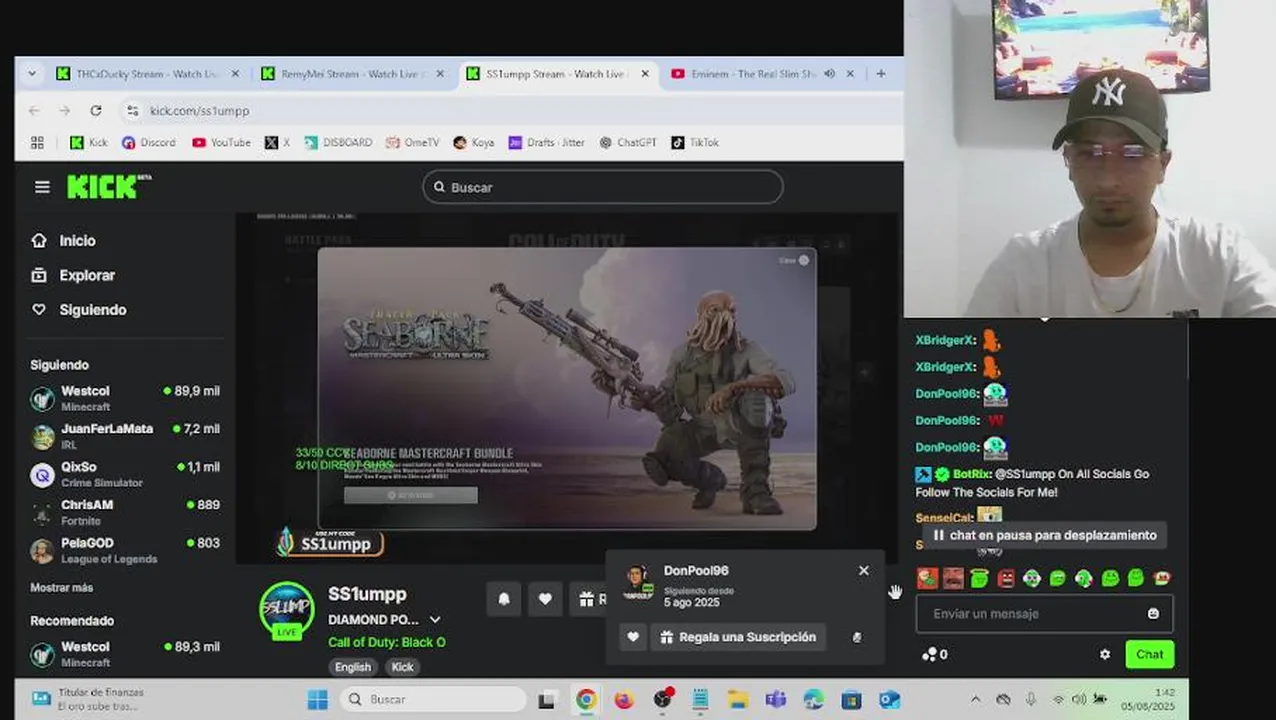Open the Discord bookmark
This screenshot has width=1276, height=720.
pos(148,143)
